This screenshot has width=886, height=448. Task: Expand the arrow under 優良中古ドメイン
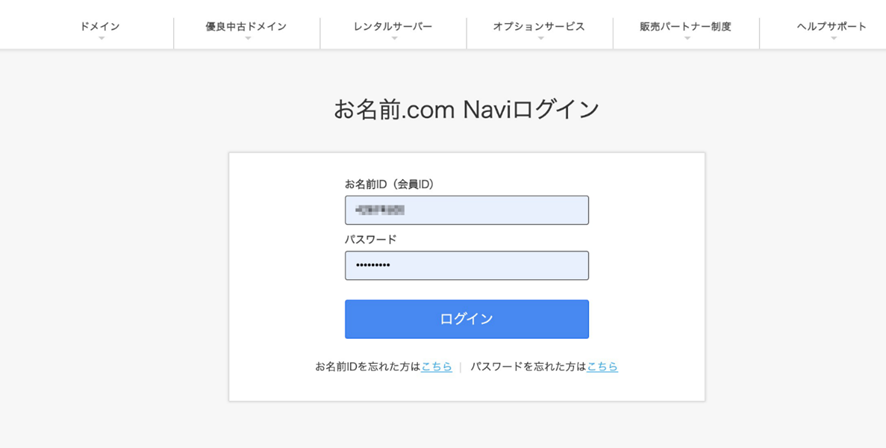click(248, 38)
